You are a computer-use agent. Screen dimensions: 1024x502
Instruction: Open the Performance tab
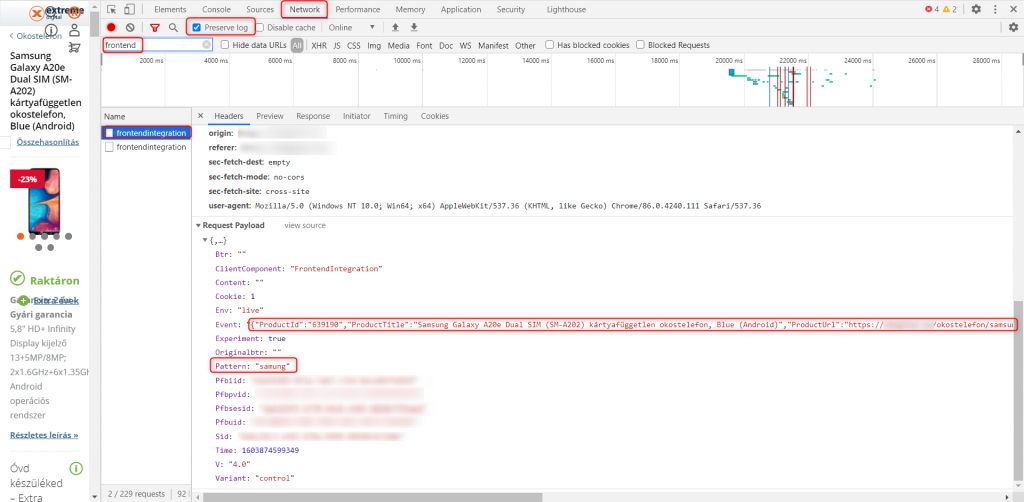(358, 10)
